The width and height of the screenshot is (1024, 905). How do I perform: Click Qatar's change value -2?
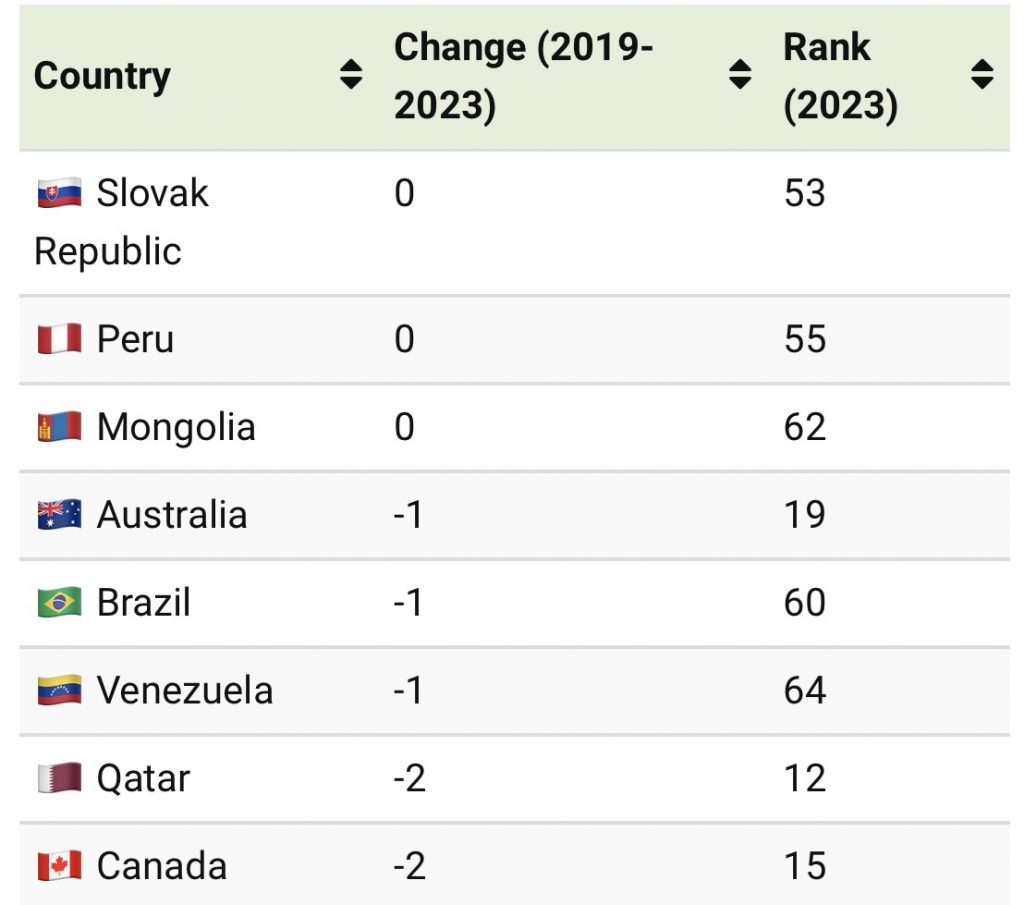[x=410, y=779]
